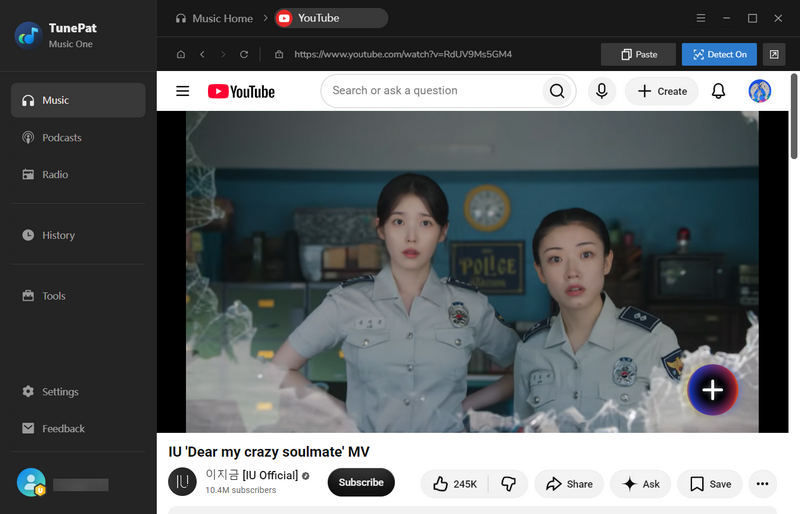The image size is (800, 514).
Task: Dislike the video with thumbs down
Action: pos(508,484)
